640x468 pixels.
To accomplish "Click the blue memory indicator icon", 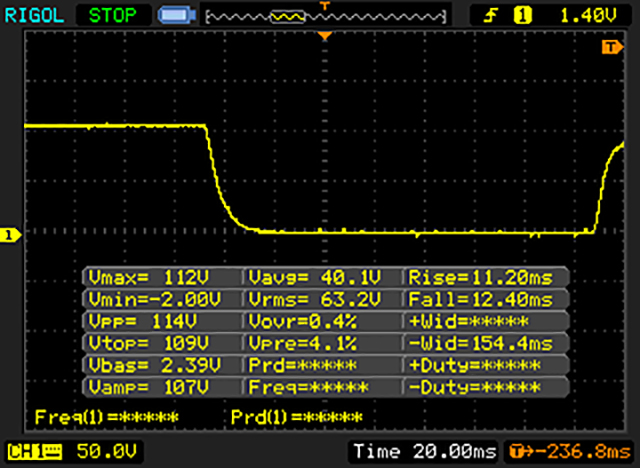I will coord(173,16).
